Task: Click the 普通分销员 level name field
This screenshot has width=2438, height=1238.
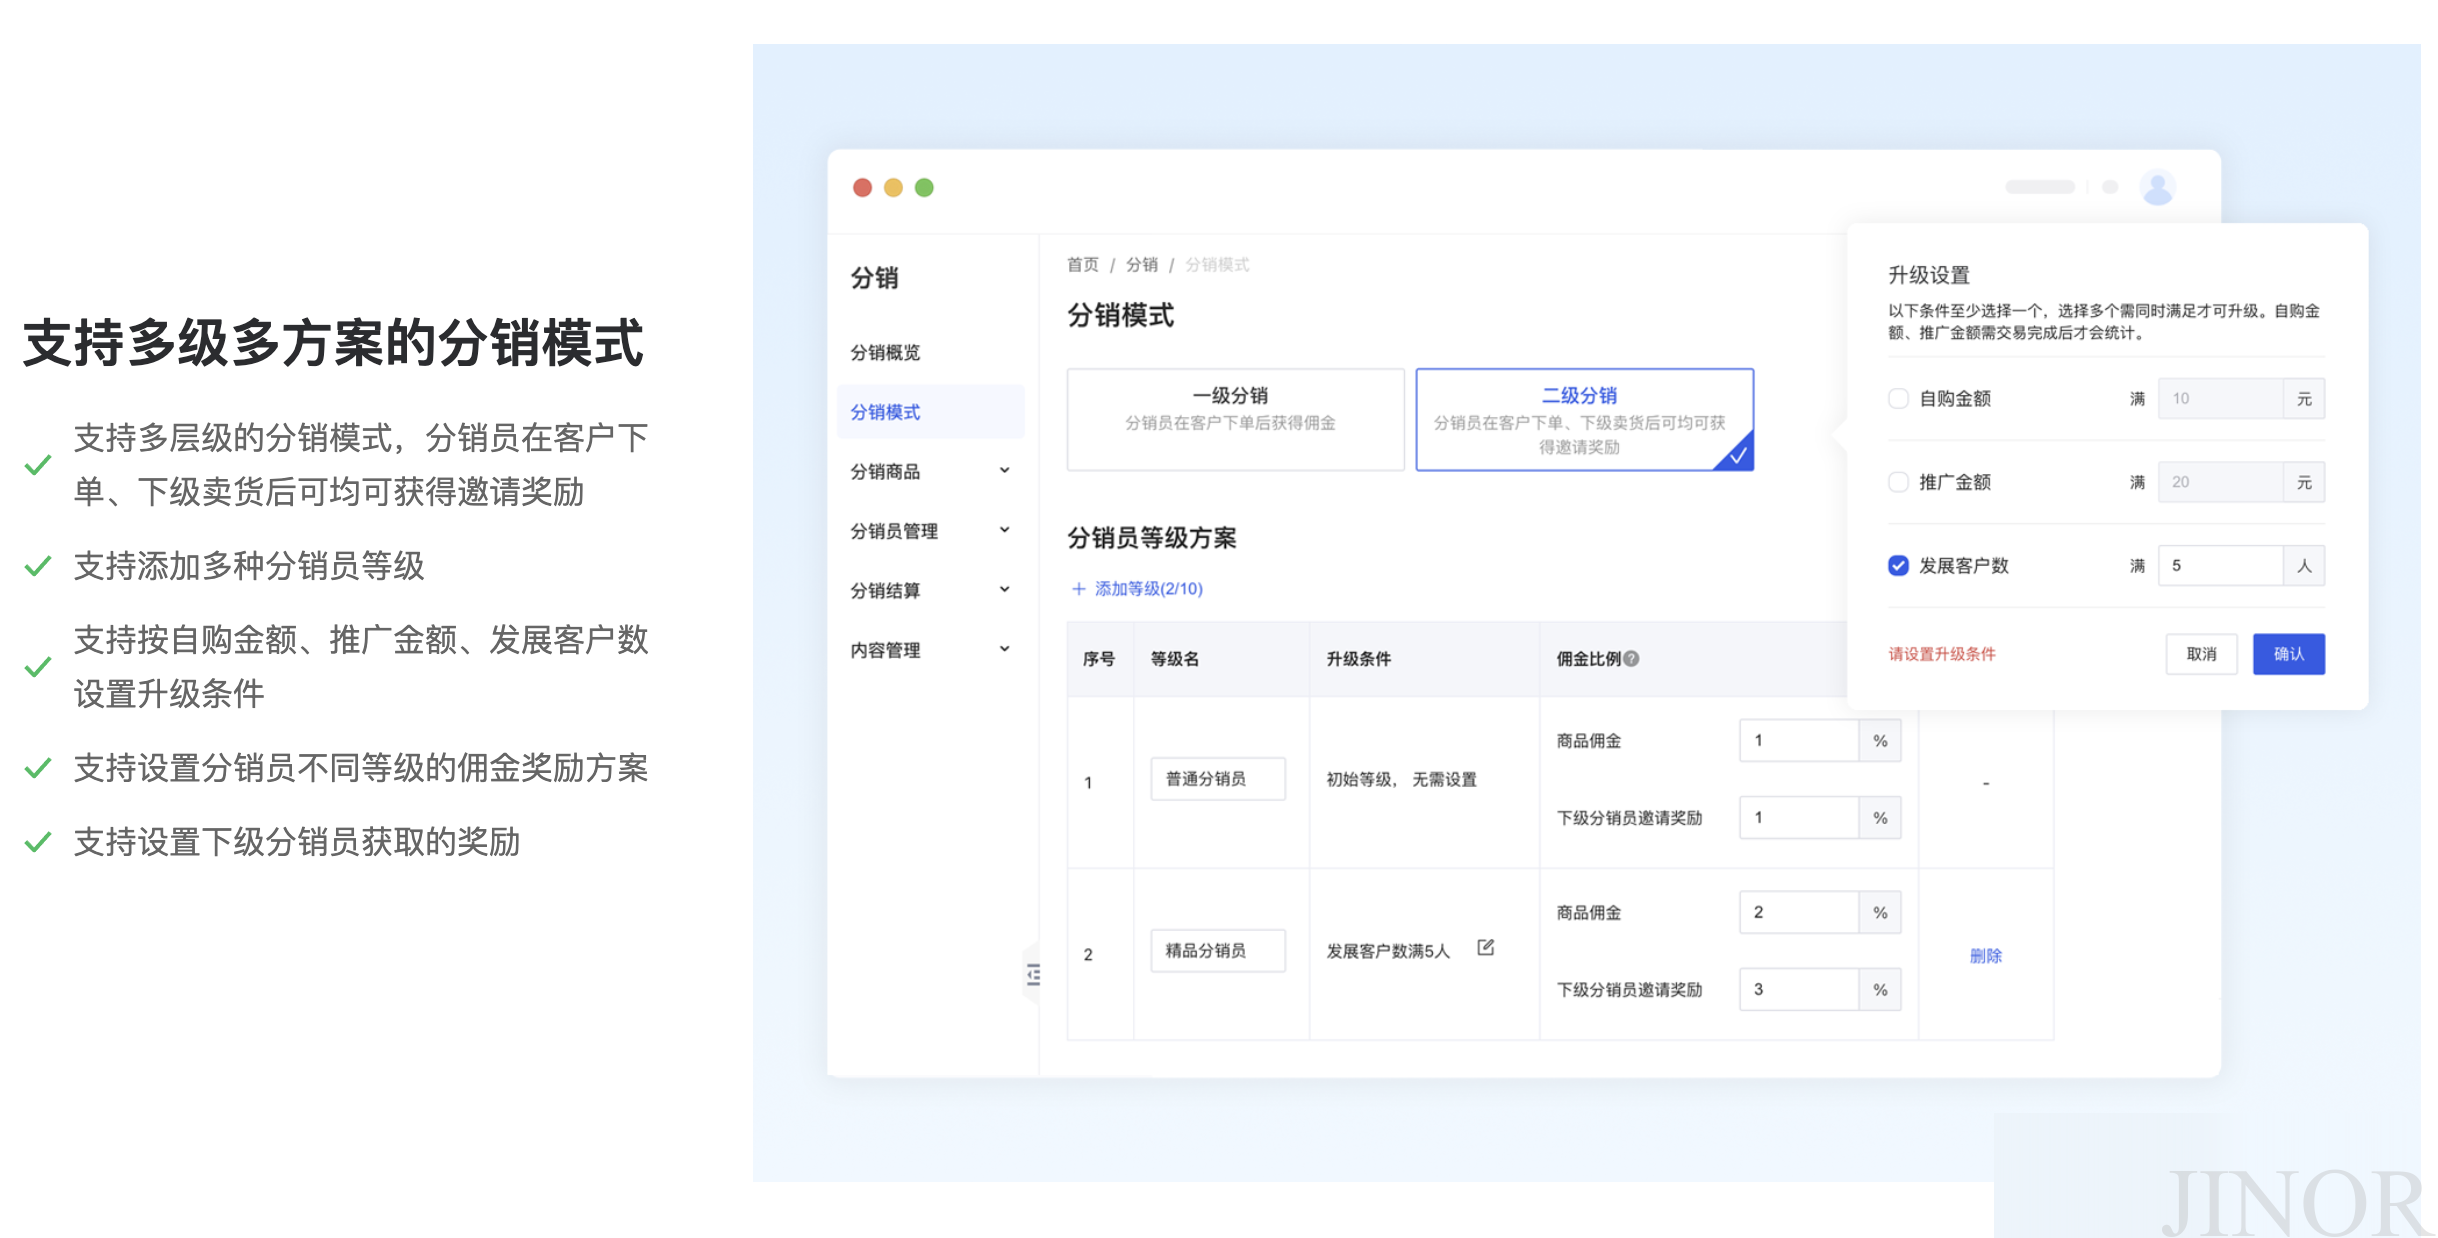Action: 1217,779
